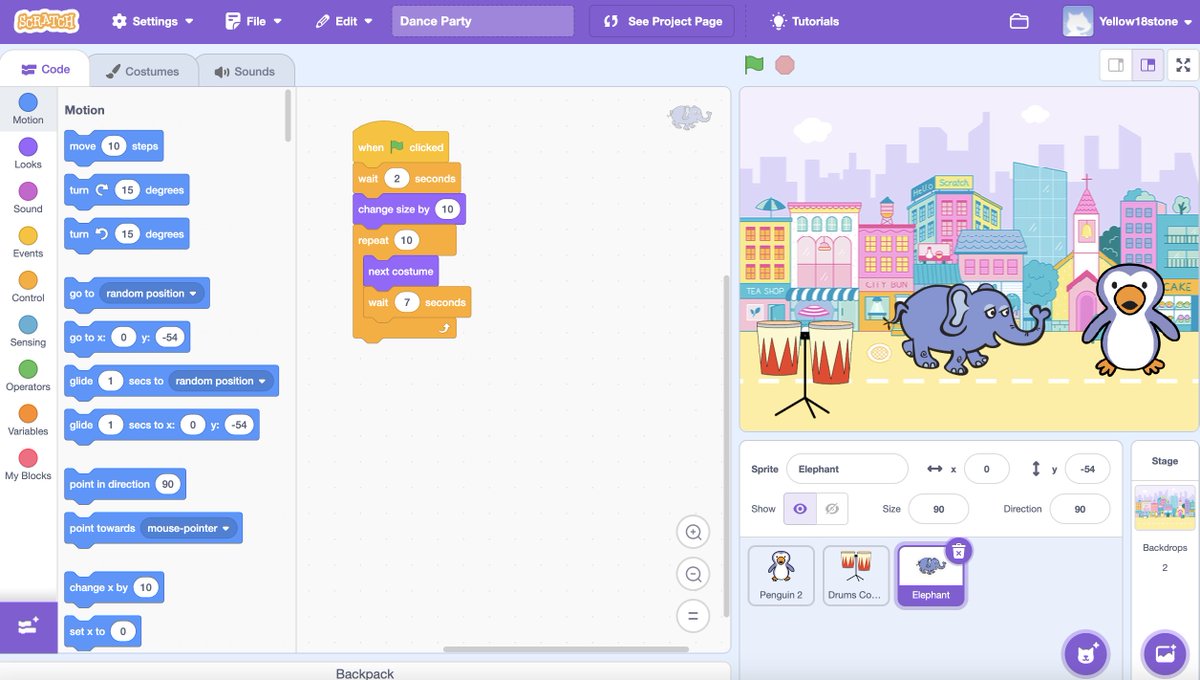Hide the Elephant sprite with crossed-eye toggle

pyautogui.click(x=832, y=509)
